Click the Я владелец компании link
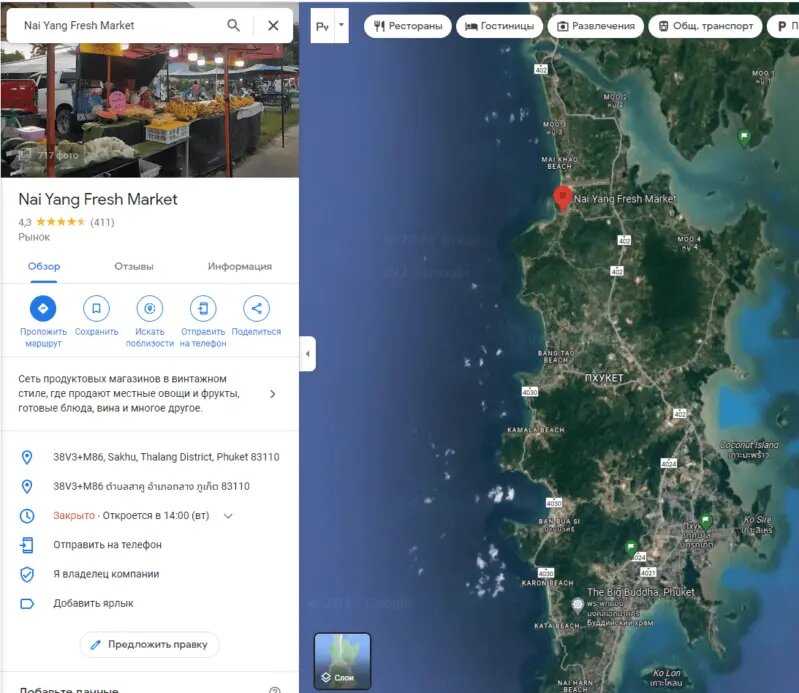This screenshot has height=693, width=799. coord(106,574)
